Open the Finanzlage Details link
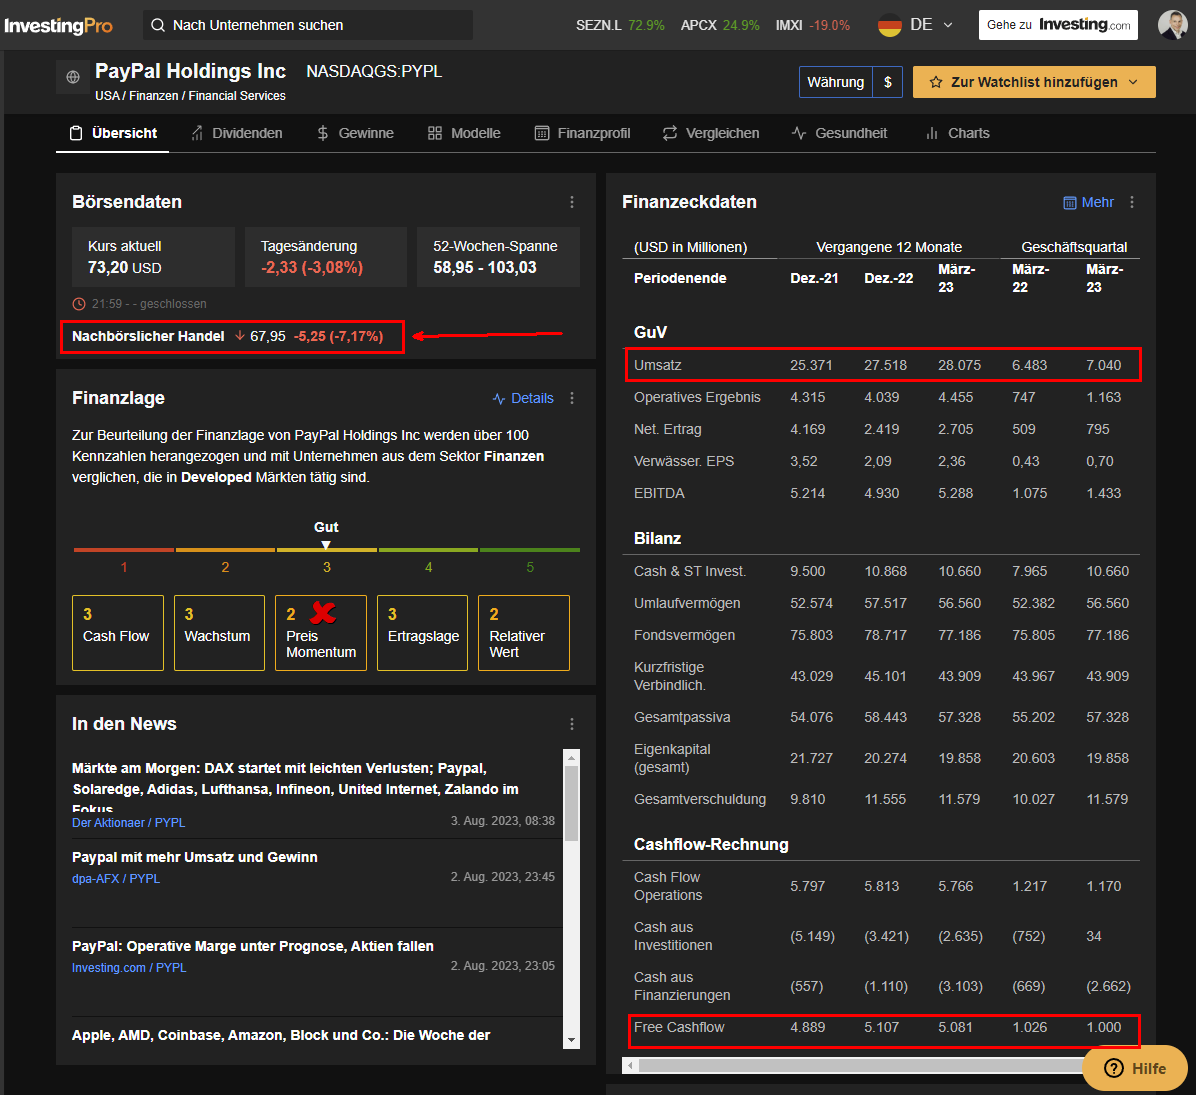Image resolution: width=1196 pixels, height=1095 pixels. click(523, 399)
